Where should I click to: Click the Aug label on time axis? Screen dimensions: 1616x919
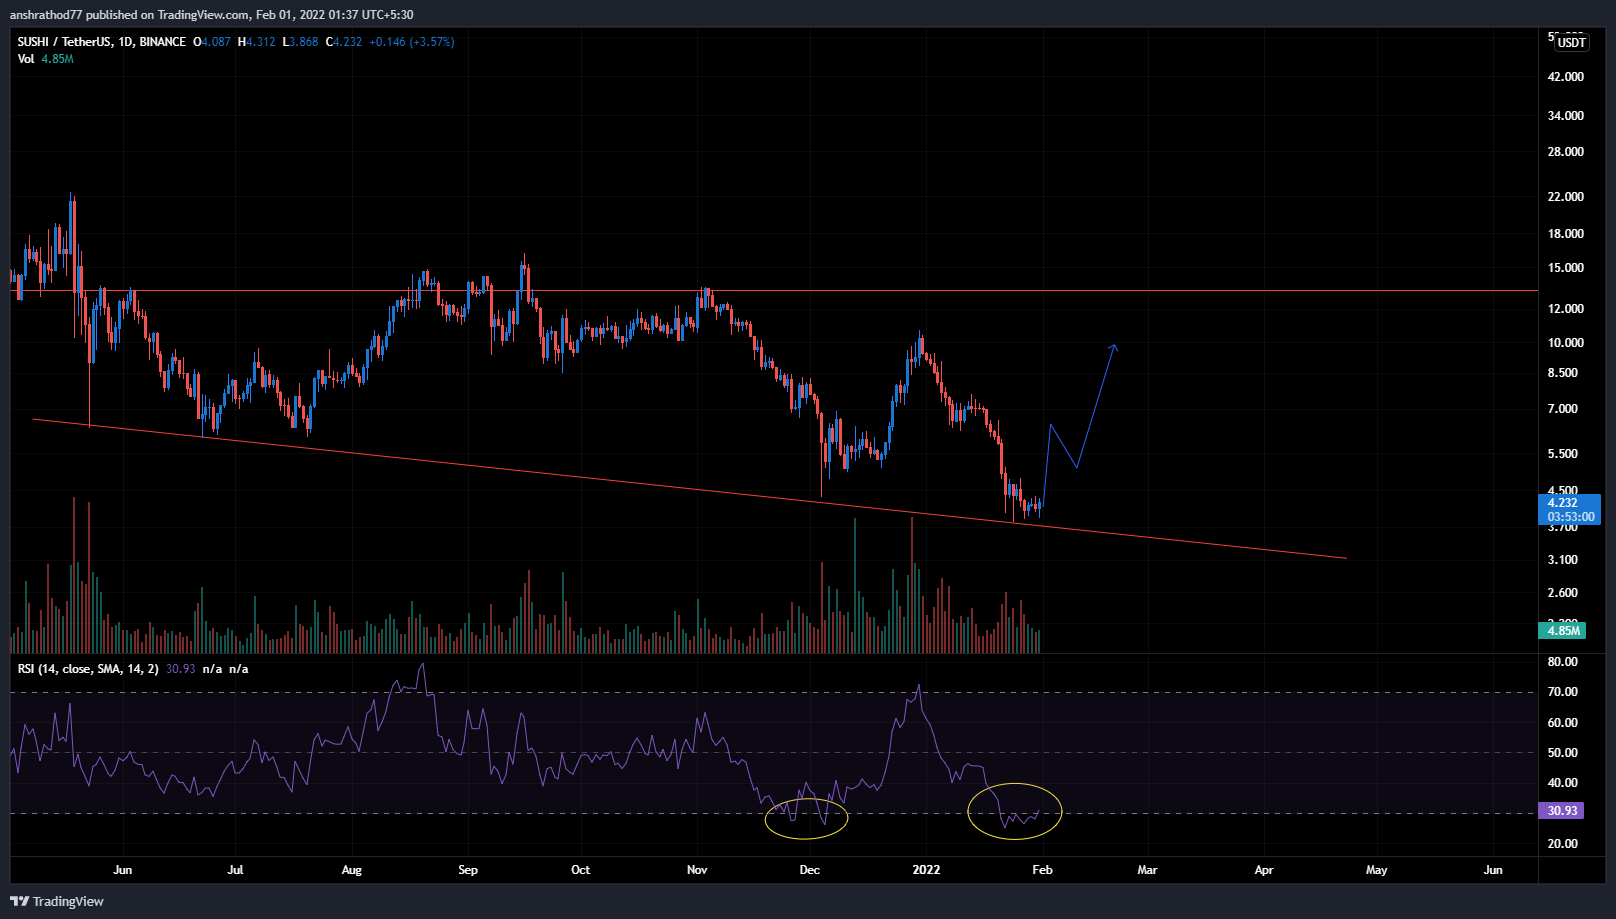pyautogui.click(x=352, y=870)
